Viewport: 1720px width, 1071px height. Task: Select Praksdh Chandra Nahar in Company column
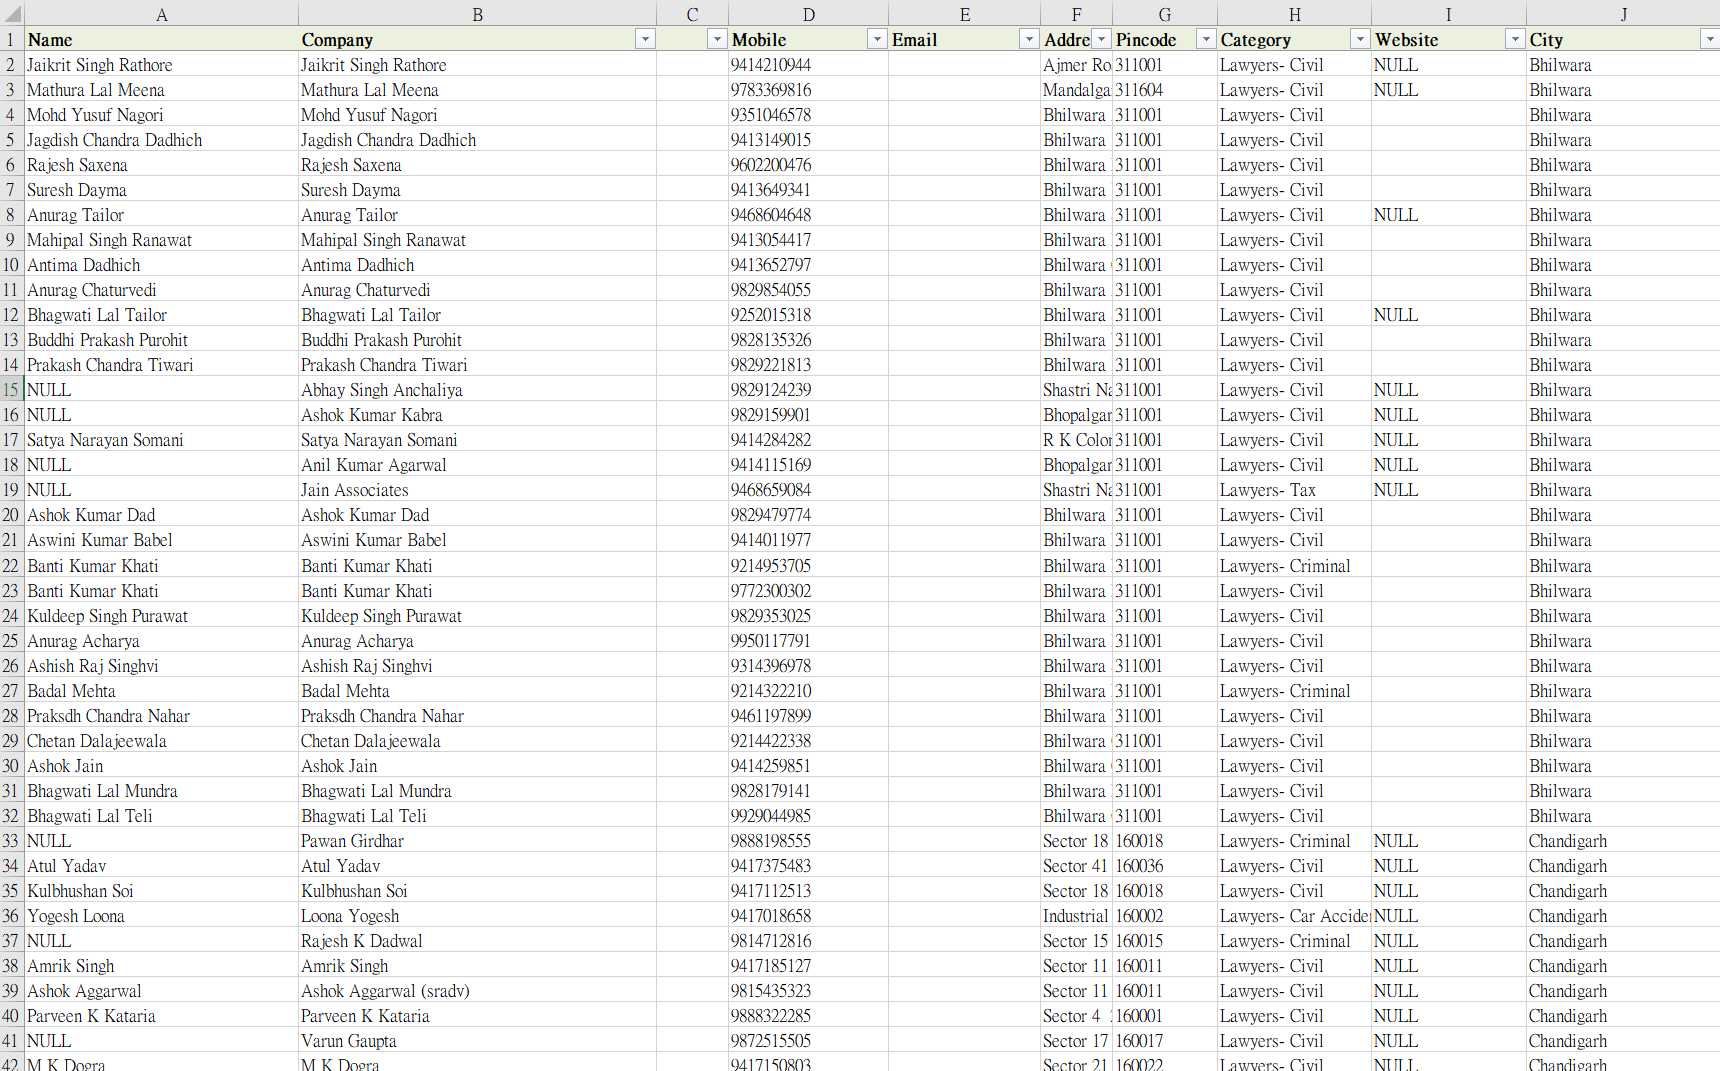477,716
